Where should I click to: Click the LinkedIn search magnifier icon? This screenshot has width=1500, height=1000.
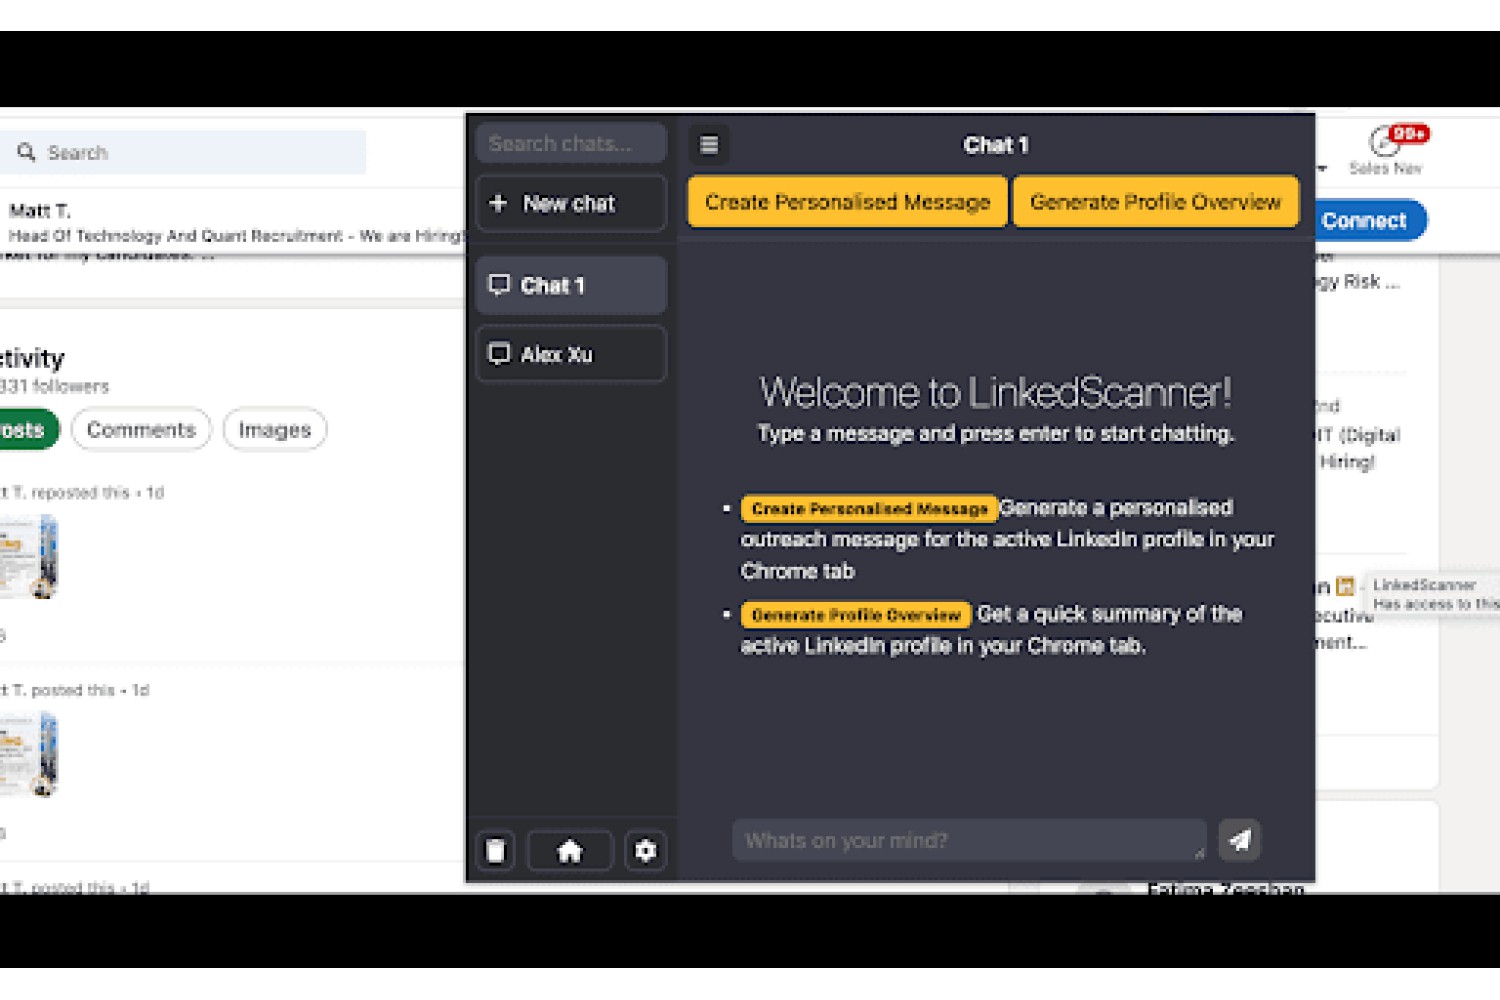26,152
